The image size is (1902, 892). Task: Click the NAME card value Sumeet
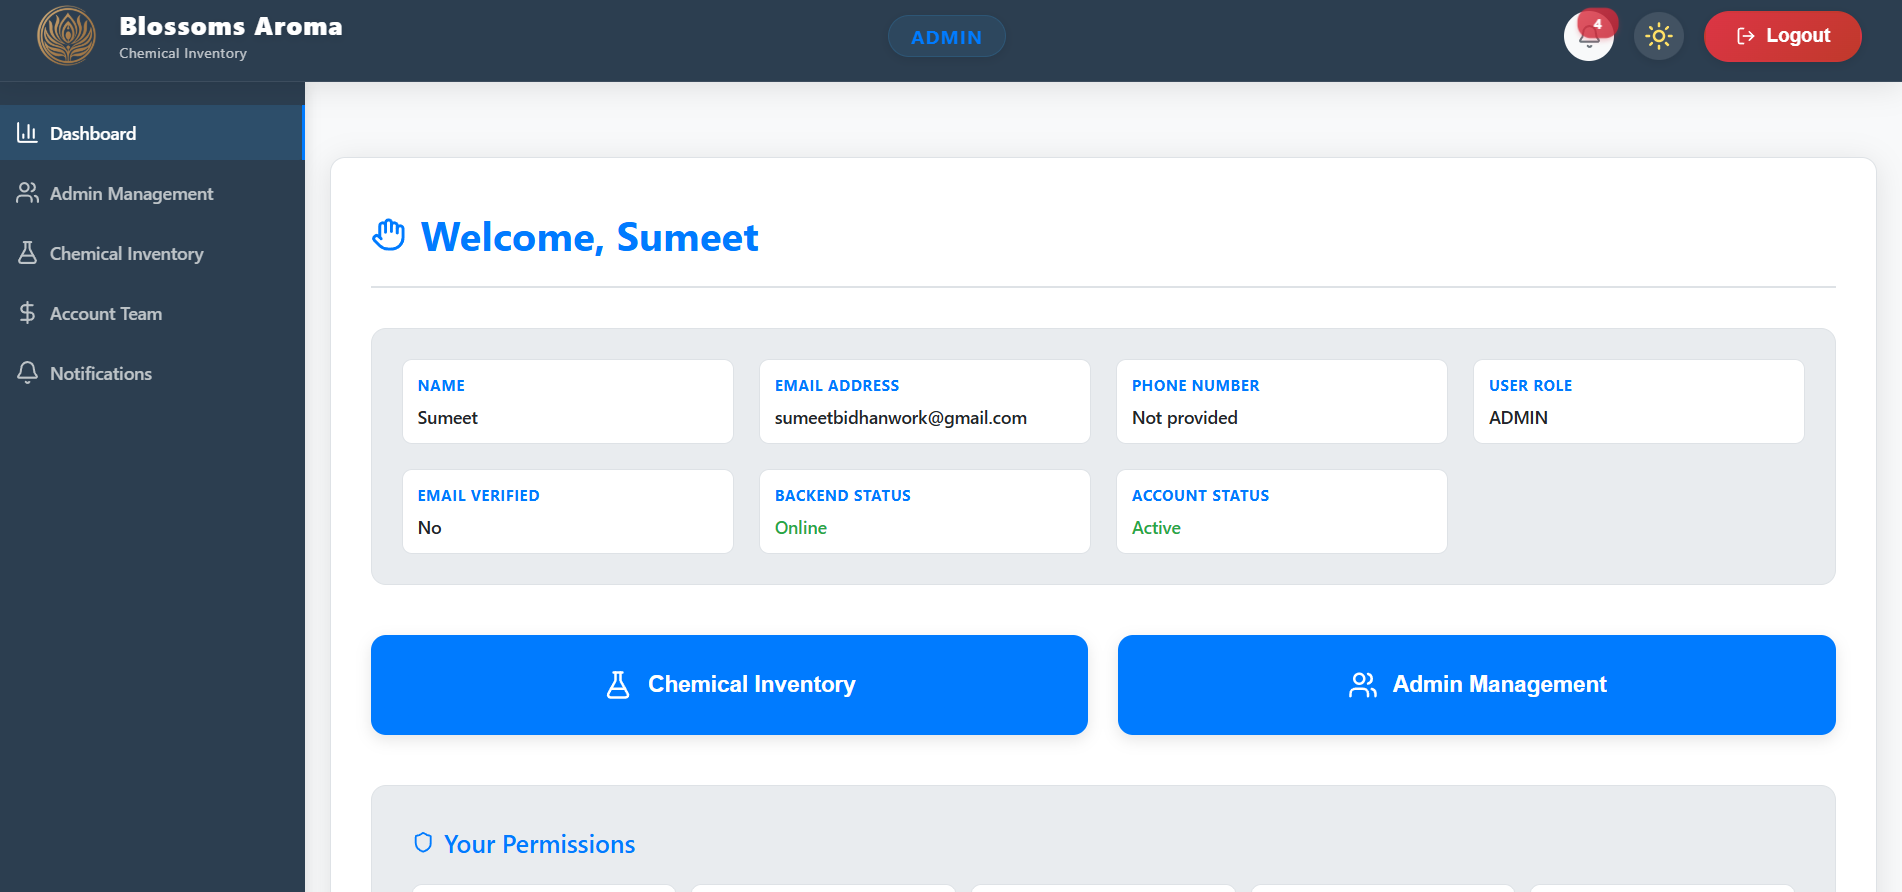(447, 418)
